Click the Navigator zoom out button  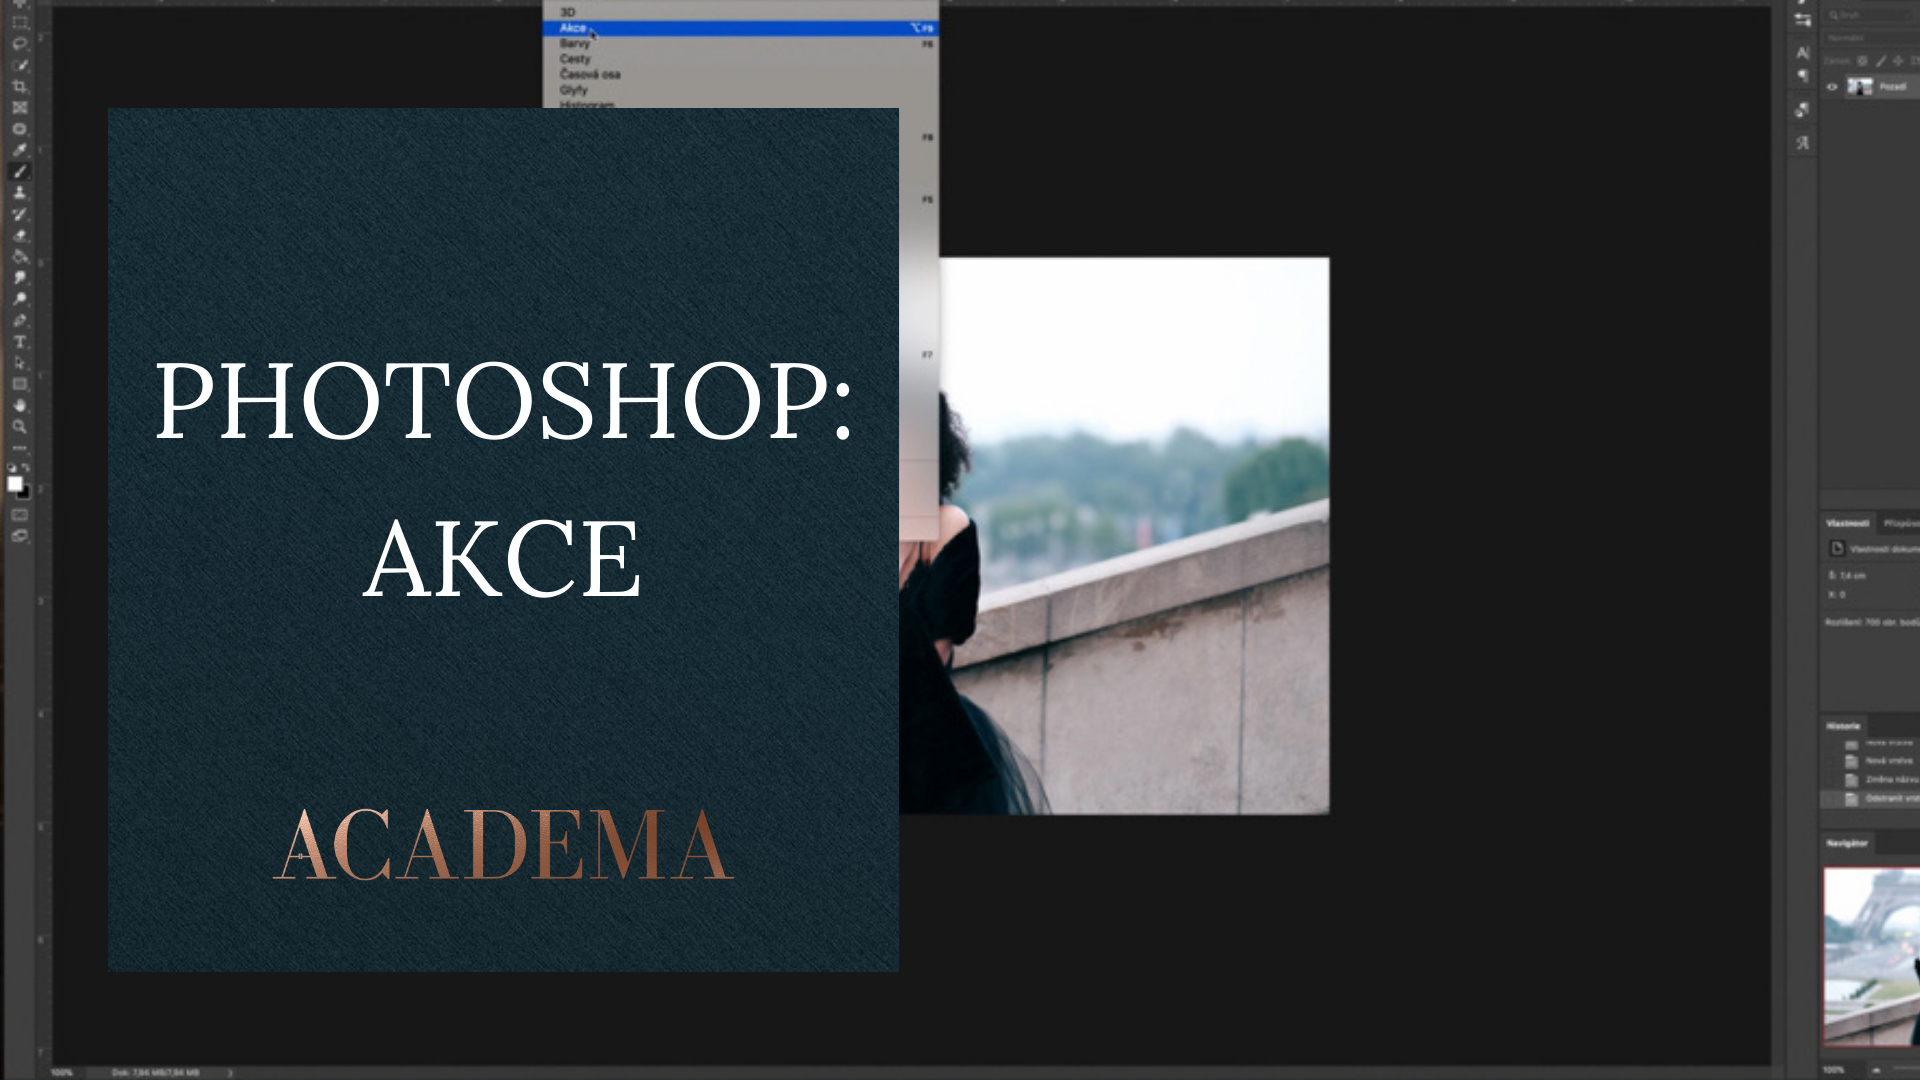click(1876, 1070)
